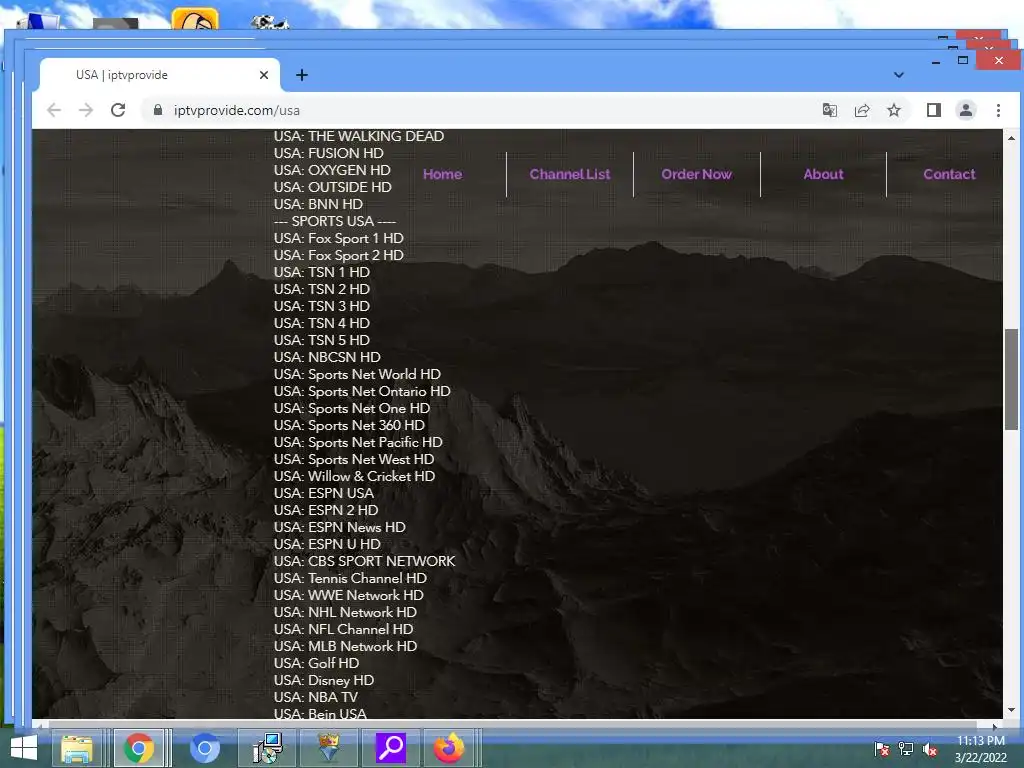
Task: Open the blue Chromium taskbar icon
Action: tap(204, 748)
